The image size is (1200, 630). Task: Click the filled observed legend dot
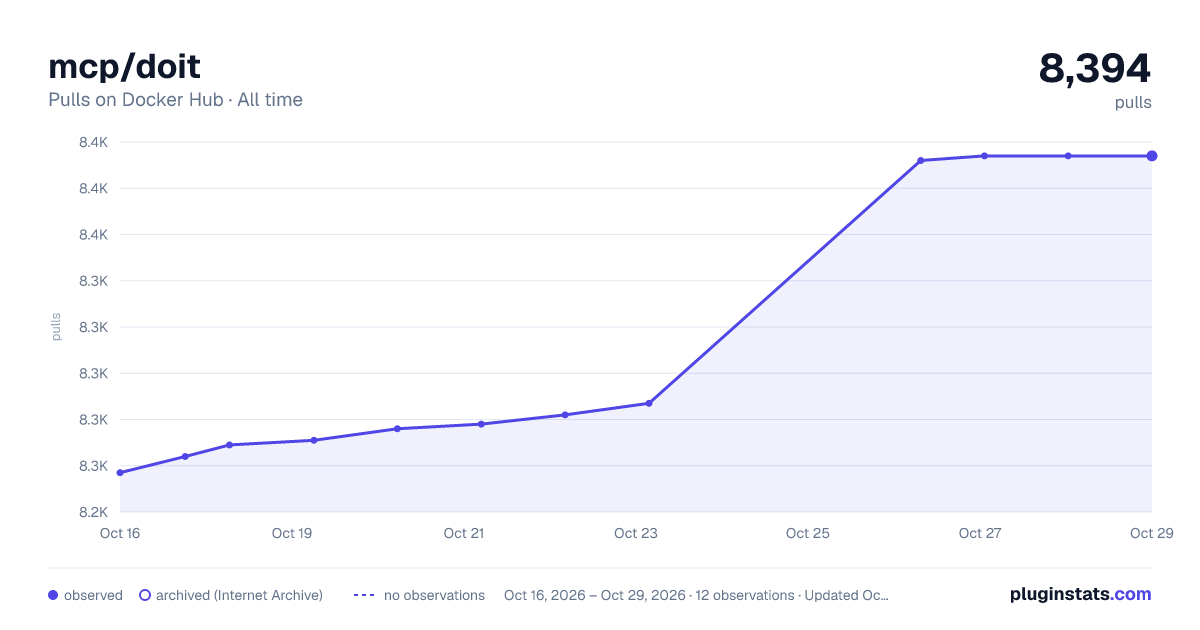click(x=53, y=595)
